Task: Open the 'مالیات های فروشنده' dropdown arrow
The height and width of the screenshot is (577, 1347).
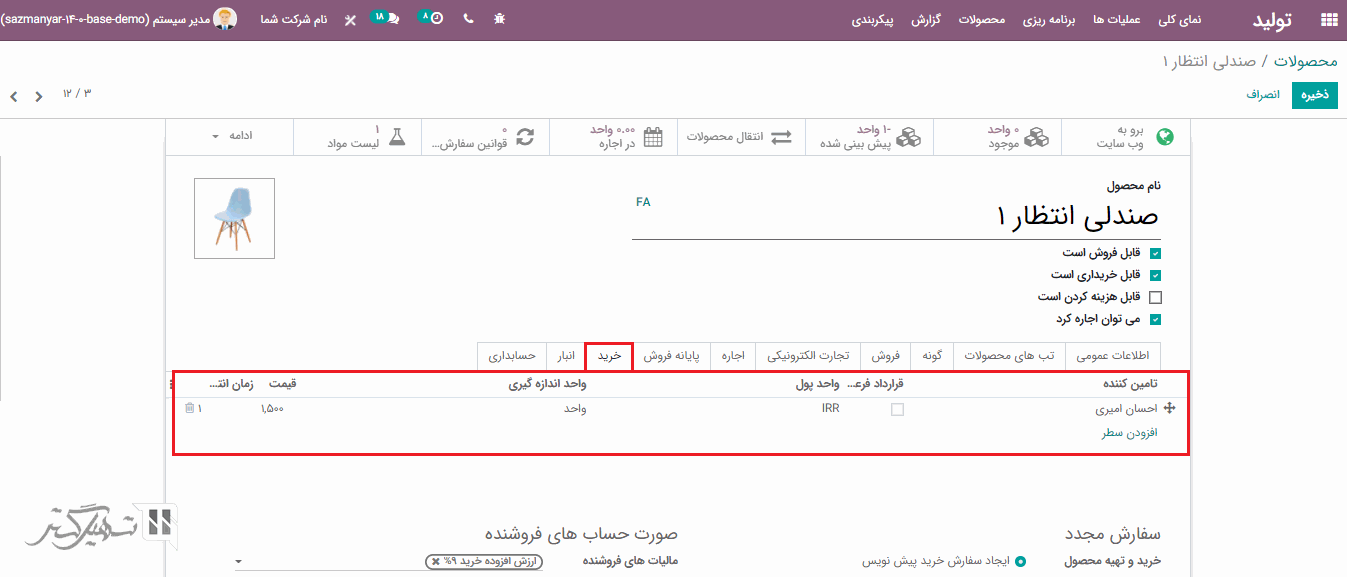Action: coord(238,562)
